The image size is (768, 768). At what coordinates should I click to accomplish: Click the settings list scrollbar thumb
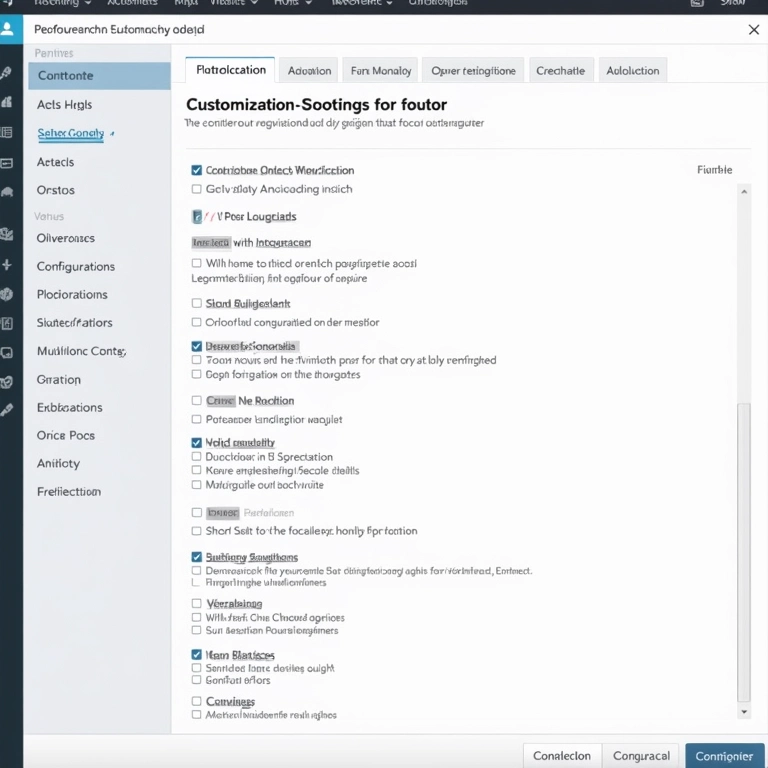[x=744, y=552]
